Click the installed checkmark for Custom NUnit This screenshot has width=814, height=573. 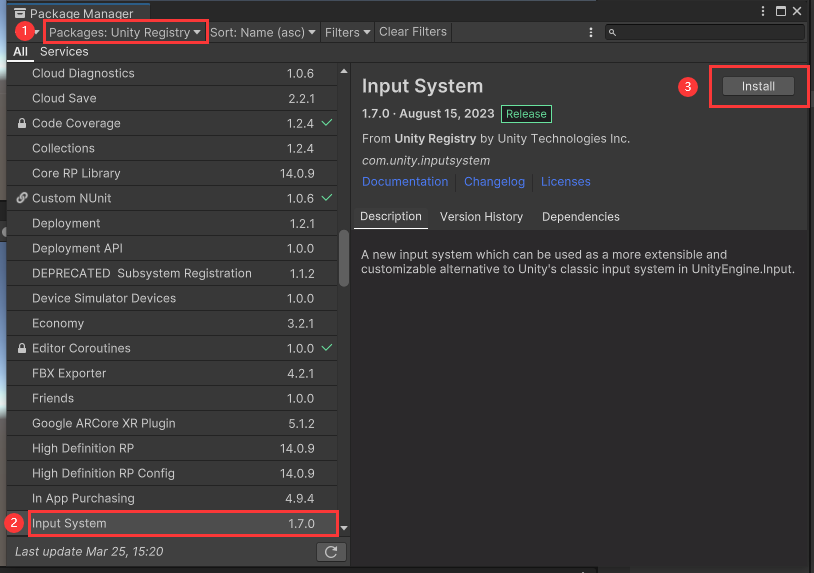327,197
